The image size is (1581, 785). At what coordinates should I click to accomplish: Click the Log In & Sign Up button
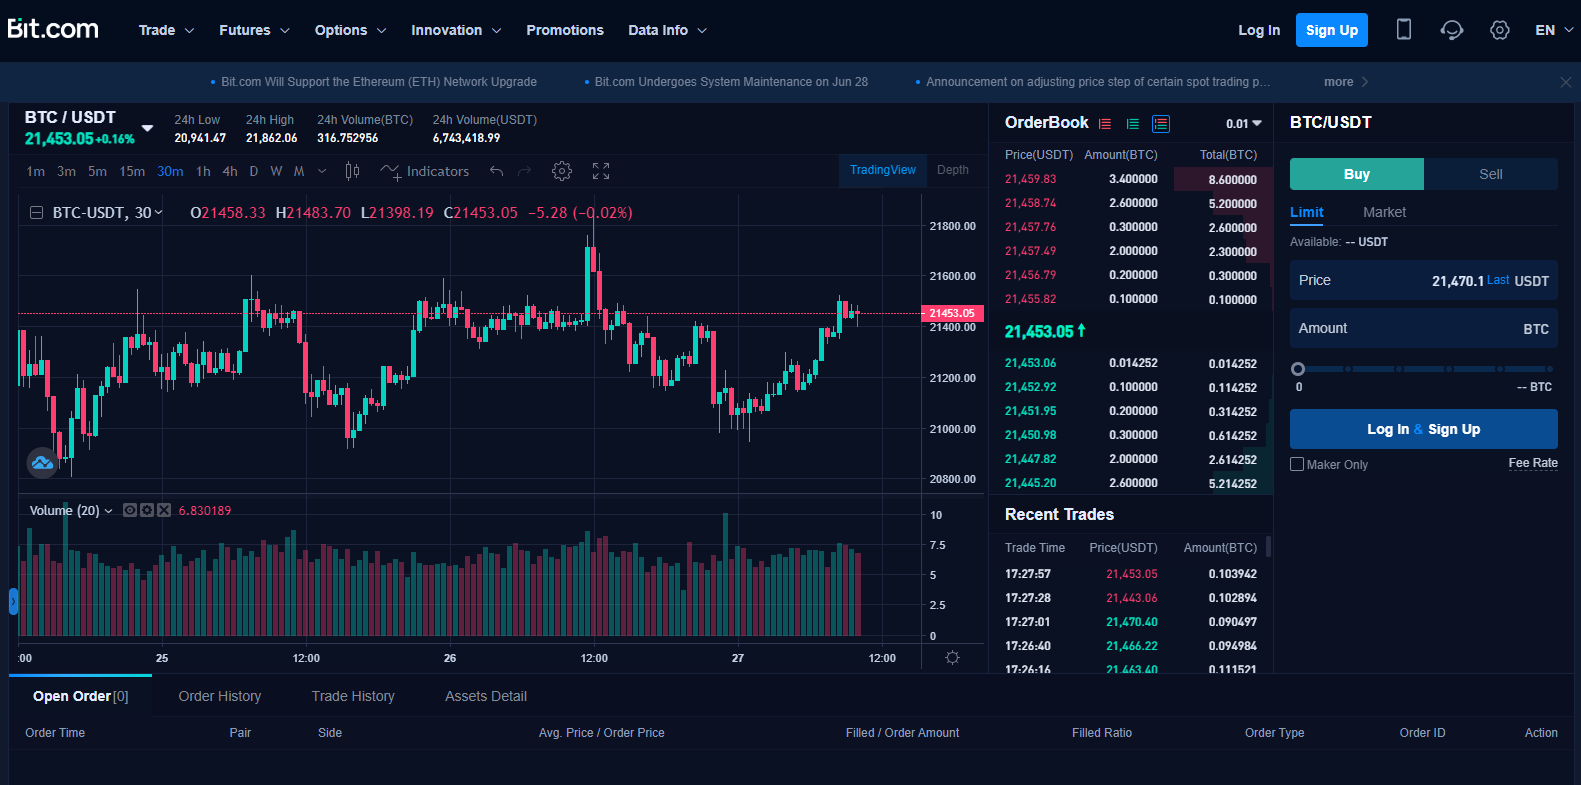(1424, 429)
